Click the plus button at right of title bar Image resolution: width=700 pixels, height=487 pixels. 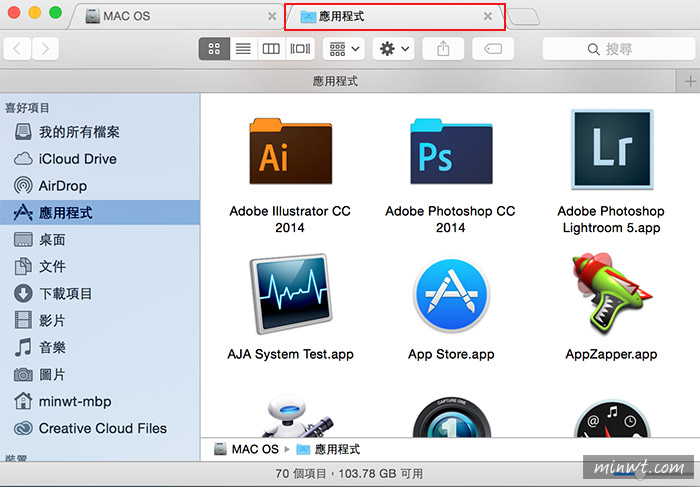[690, 81]
